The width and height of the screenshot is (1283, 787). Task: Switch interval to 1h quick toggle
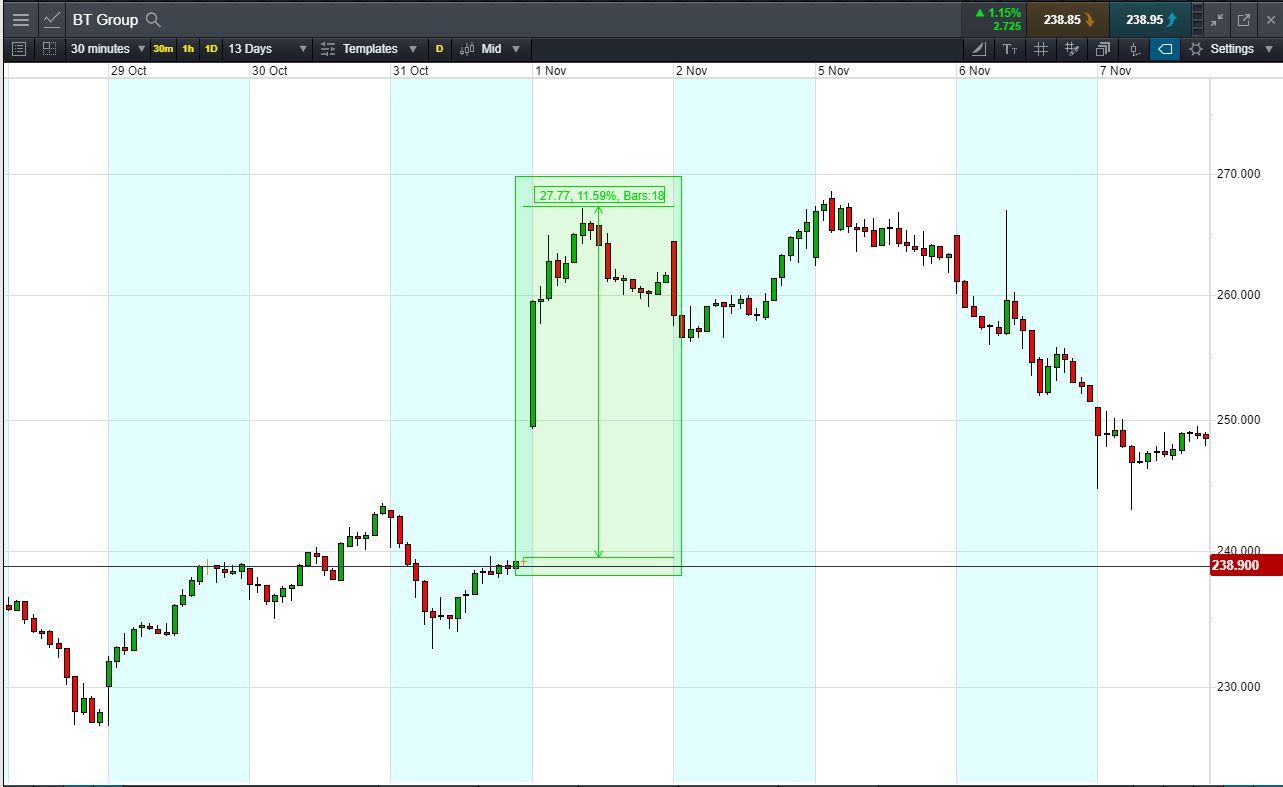pos(188,49)
